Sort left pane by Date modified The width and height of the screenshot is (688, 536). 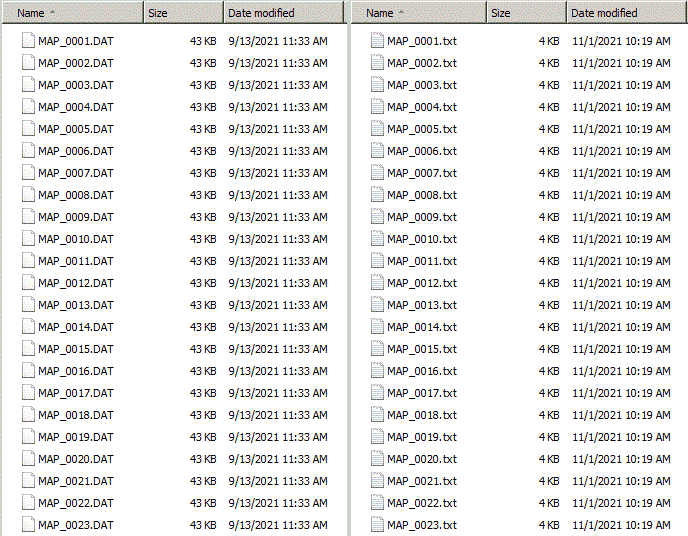(x=283, y=13)
